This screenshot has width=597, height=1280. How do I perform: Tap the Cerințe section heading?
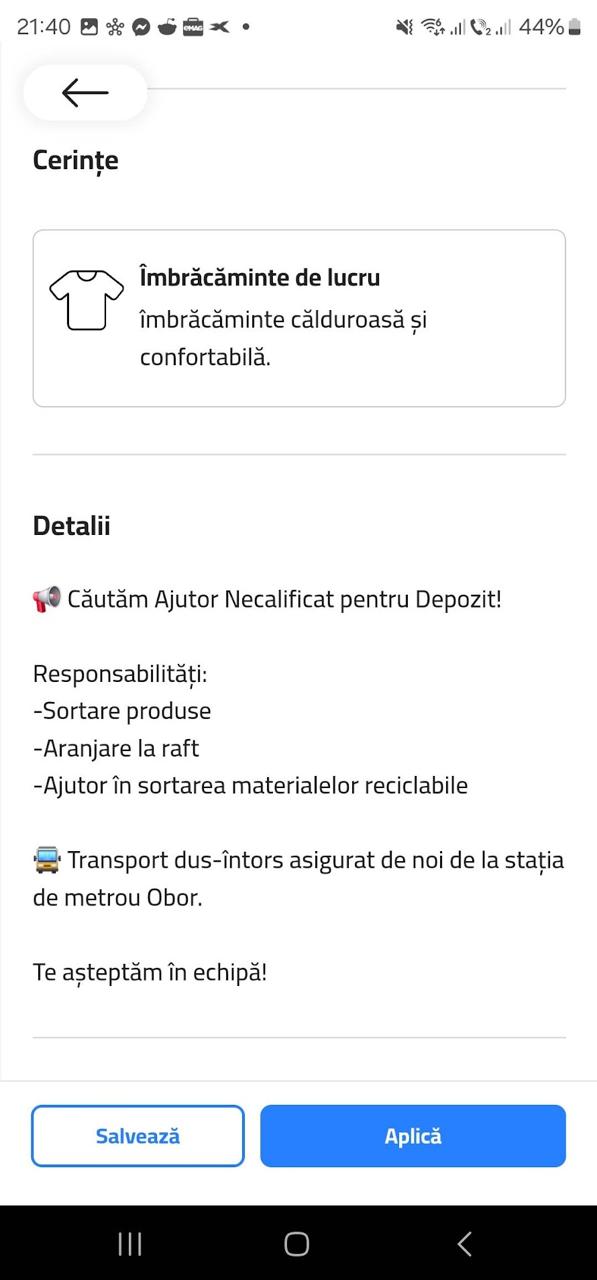[76, 160]
